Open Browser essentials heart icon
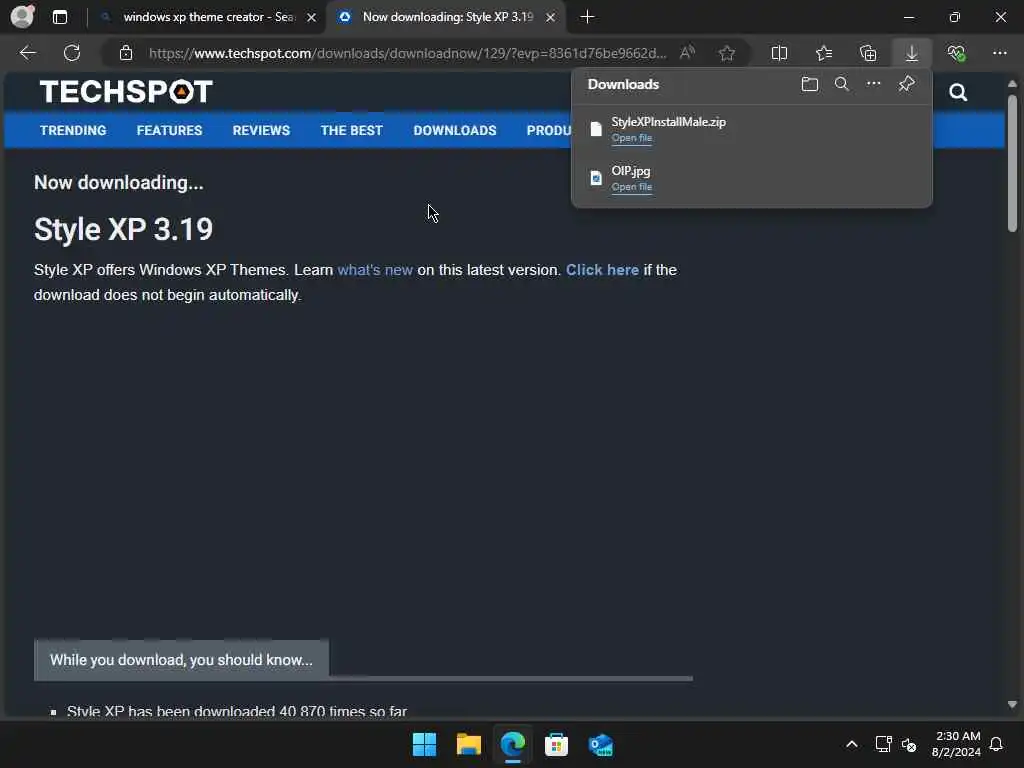This screenshot has height=768, width=1024. (956, 53)
